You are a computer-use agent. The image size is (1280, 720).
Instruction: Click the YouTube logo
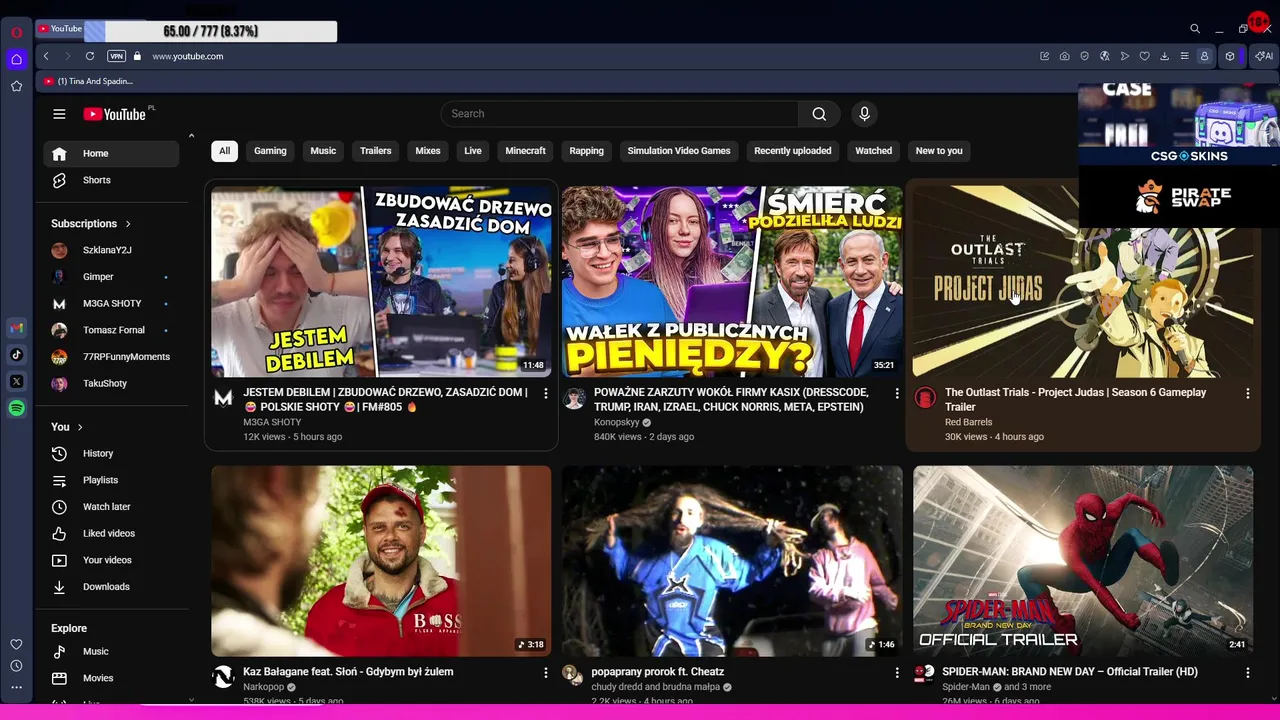115,114
